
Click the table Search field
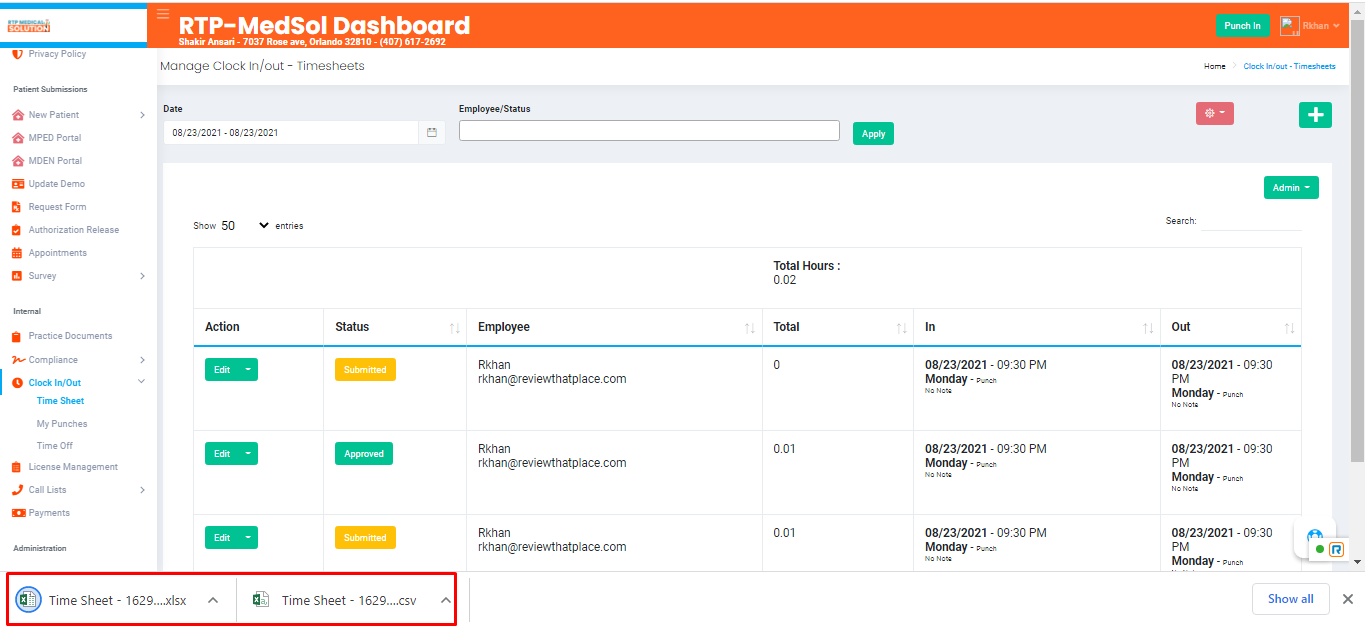[1251, 221]
